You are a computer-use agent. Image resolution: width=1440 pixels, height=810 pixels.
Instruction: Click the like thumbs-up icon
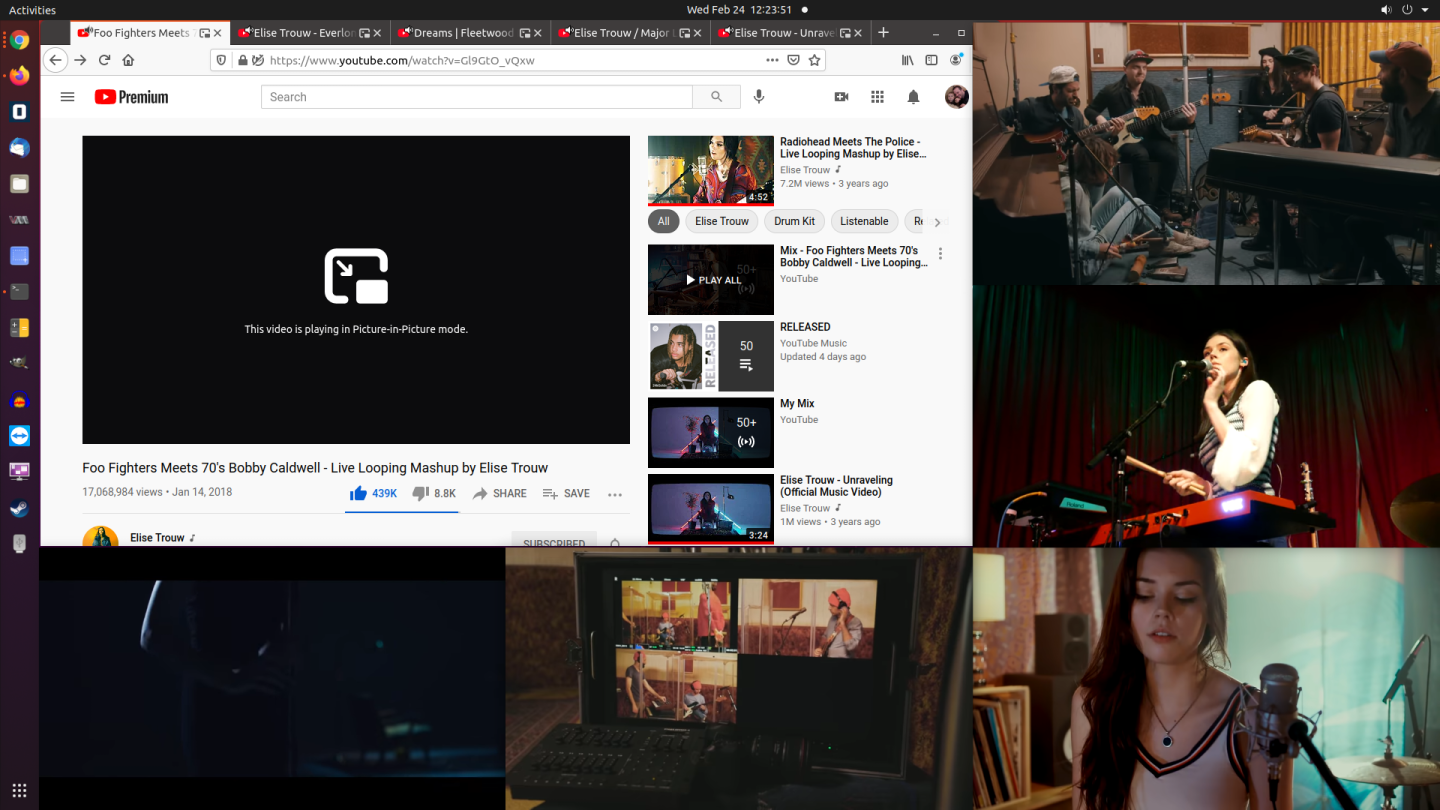pos(357,492)
